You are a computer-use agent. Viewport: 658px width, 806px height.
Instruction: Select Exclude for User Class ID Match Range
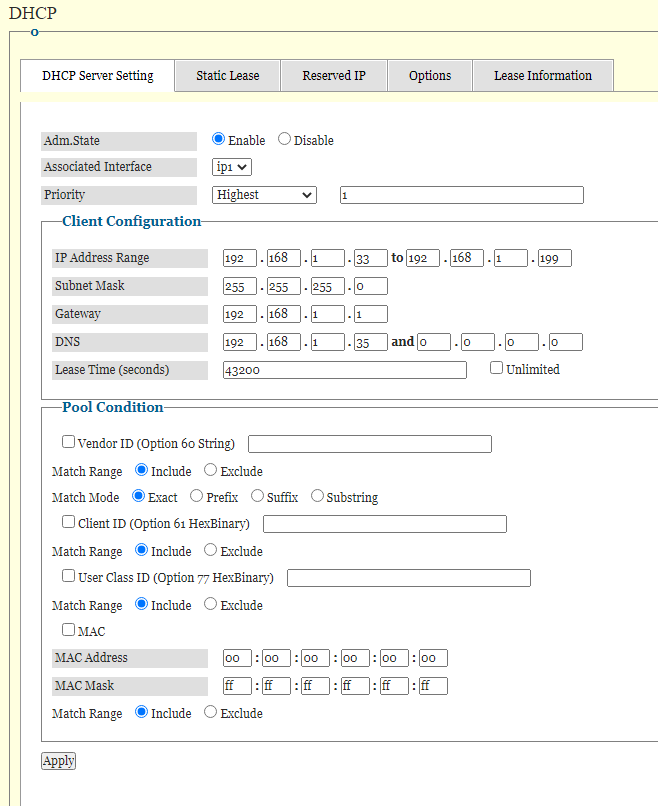point(210,604)
